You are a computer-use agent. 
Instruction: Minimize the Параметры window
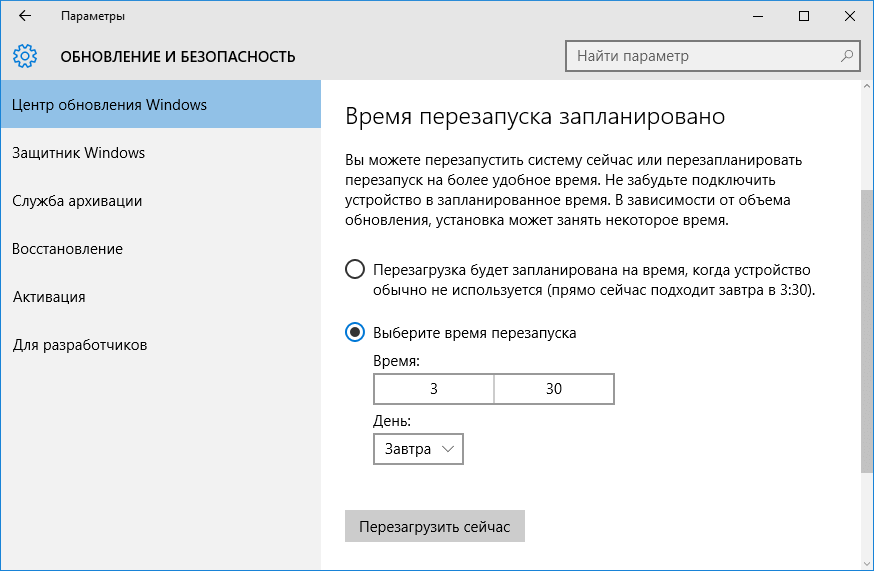759,17
